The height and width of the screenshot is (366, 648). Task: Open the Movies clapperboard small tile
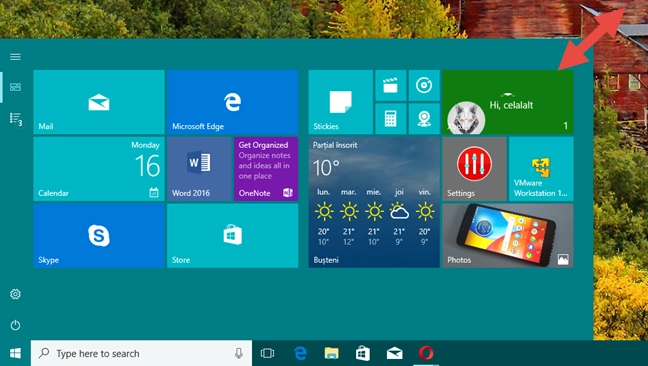point(391,86)
